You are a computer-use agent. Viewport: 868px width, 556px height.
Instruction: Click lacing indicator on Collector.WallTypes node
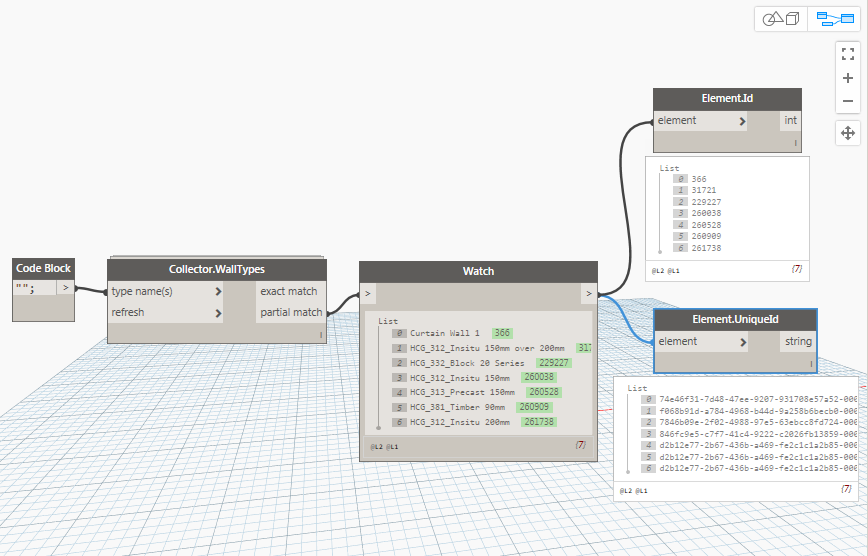coord(321,334)
